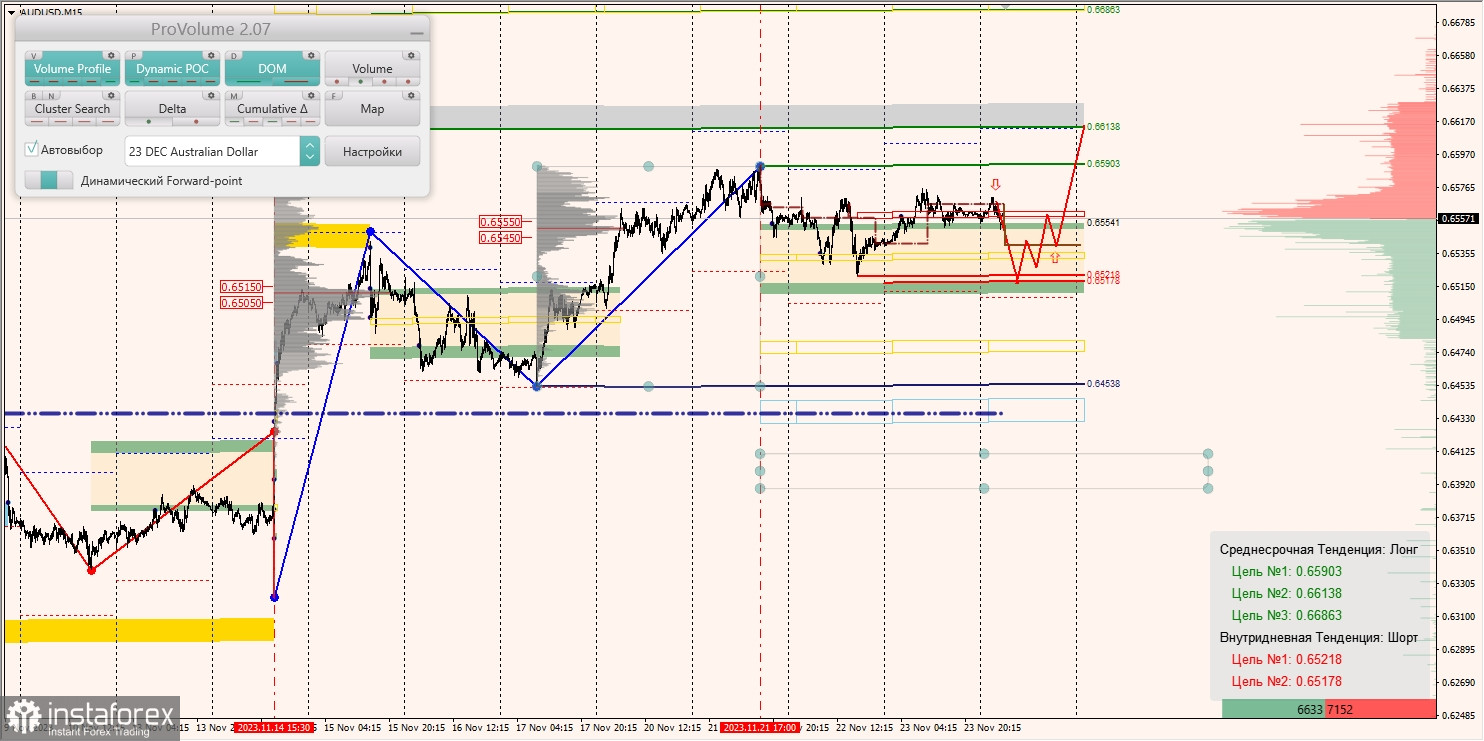Click the 0.65150 boxed price label
This screenshot has height=741, width=1484.
241,286
